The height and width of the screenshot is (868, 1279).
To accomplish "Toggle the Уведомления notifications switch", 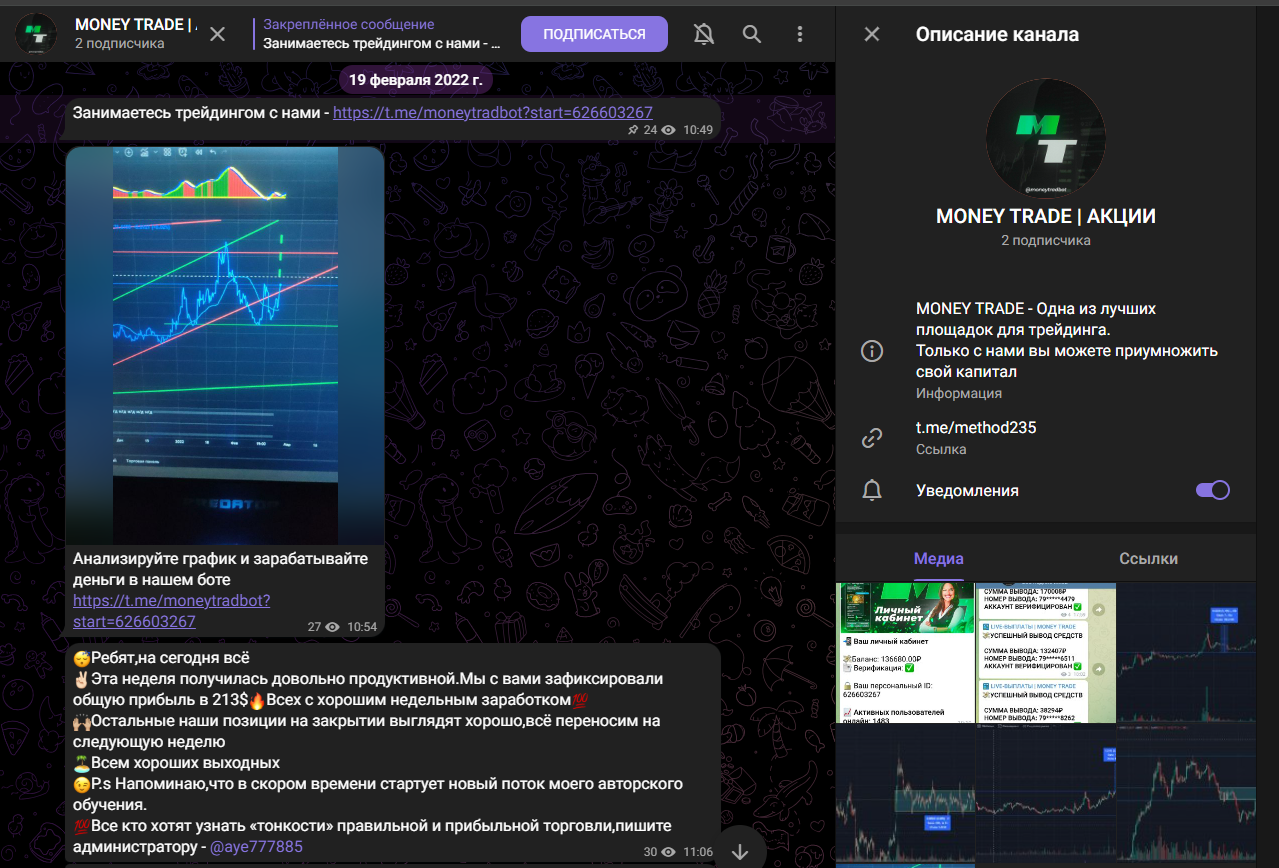I will coord(1212,490).
